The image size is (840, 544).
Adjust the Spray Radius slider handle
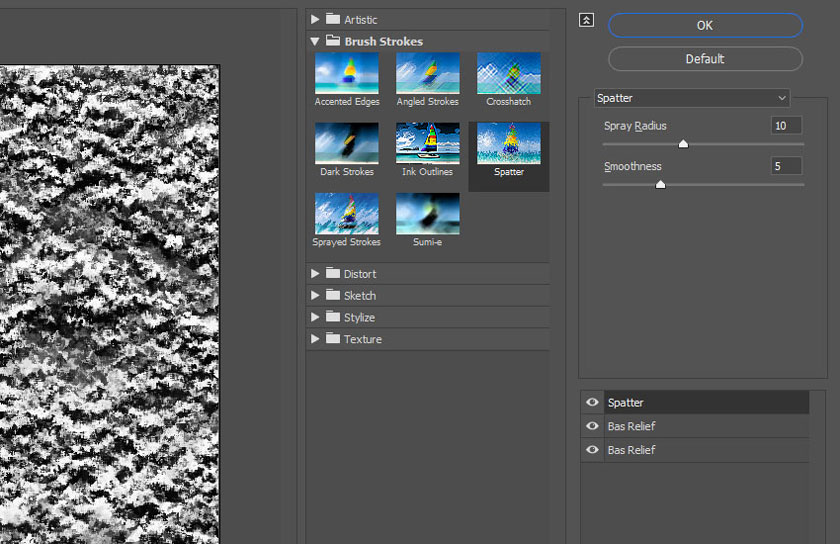tap(683, 144)
